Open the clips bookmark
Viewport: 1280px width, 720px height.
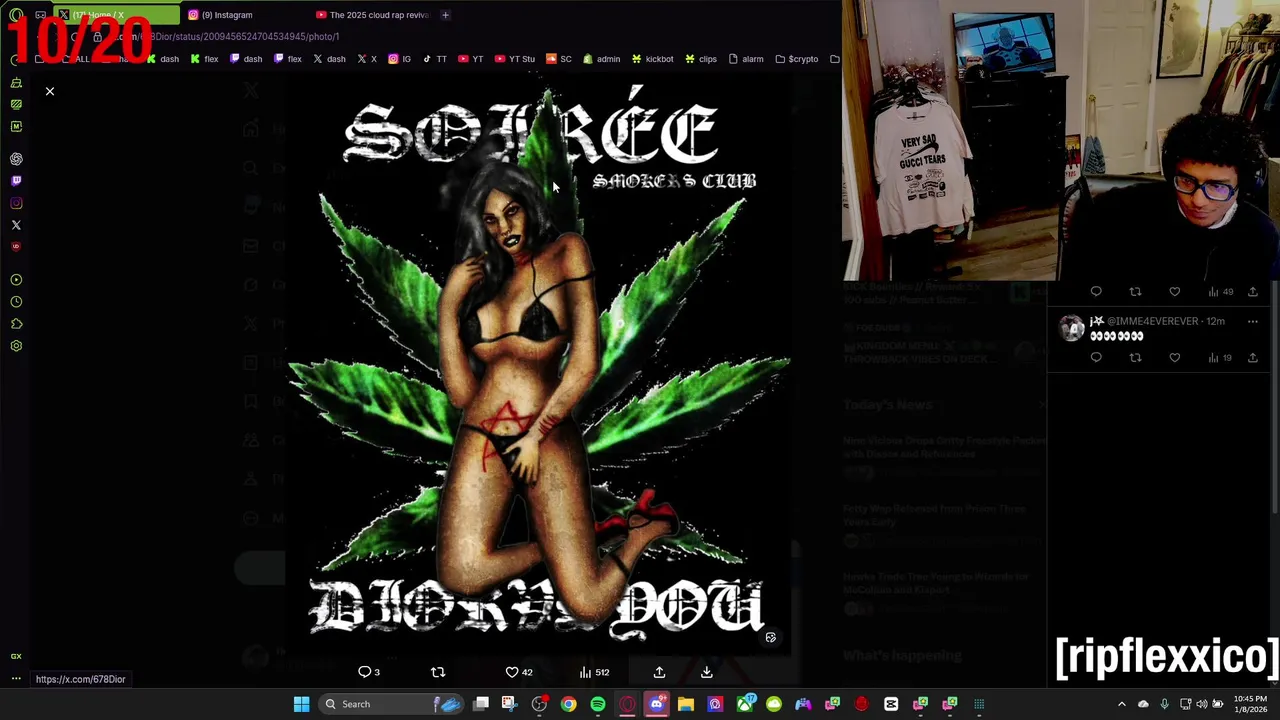700,59
